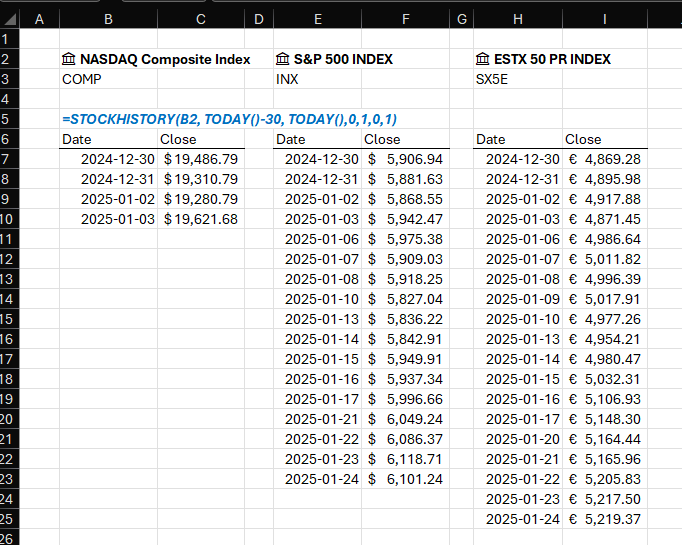682x545 pixels.
Task: Select ESTX date 2025-01-20 in column H
Action: [518, 439]
